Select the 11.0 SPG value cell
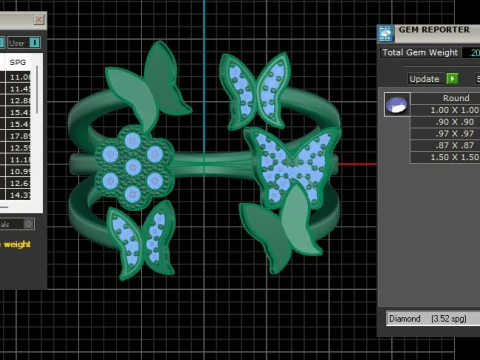 (18, 77)
